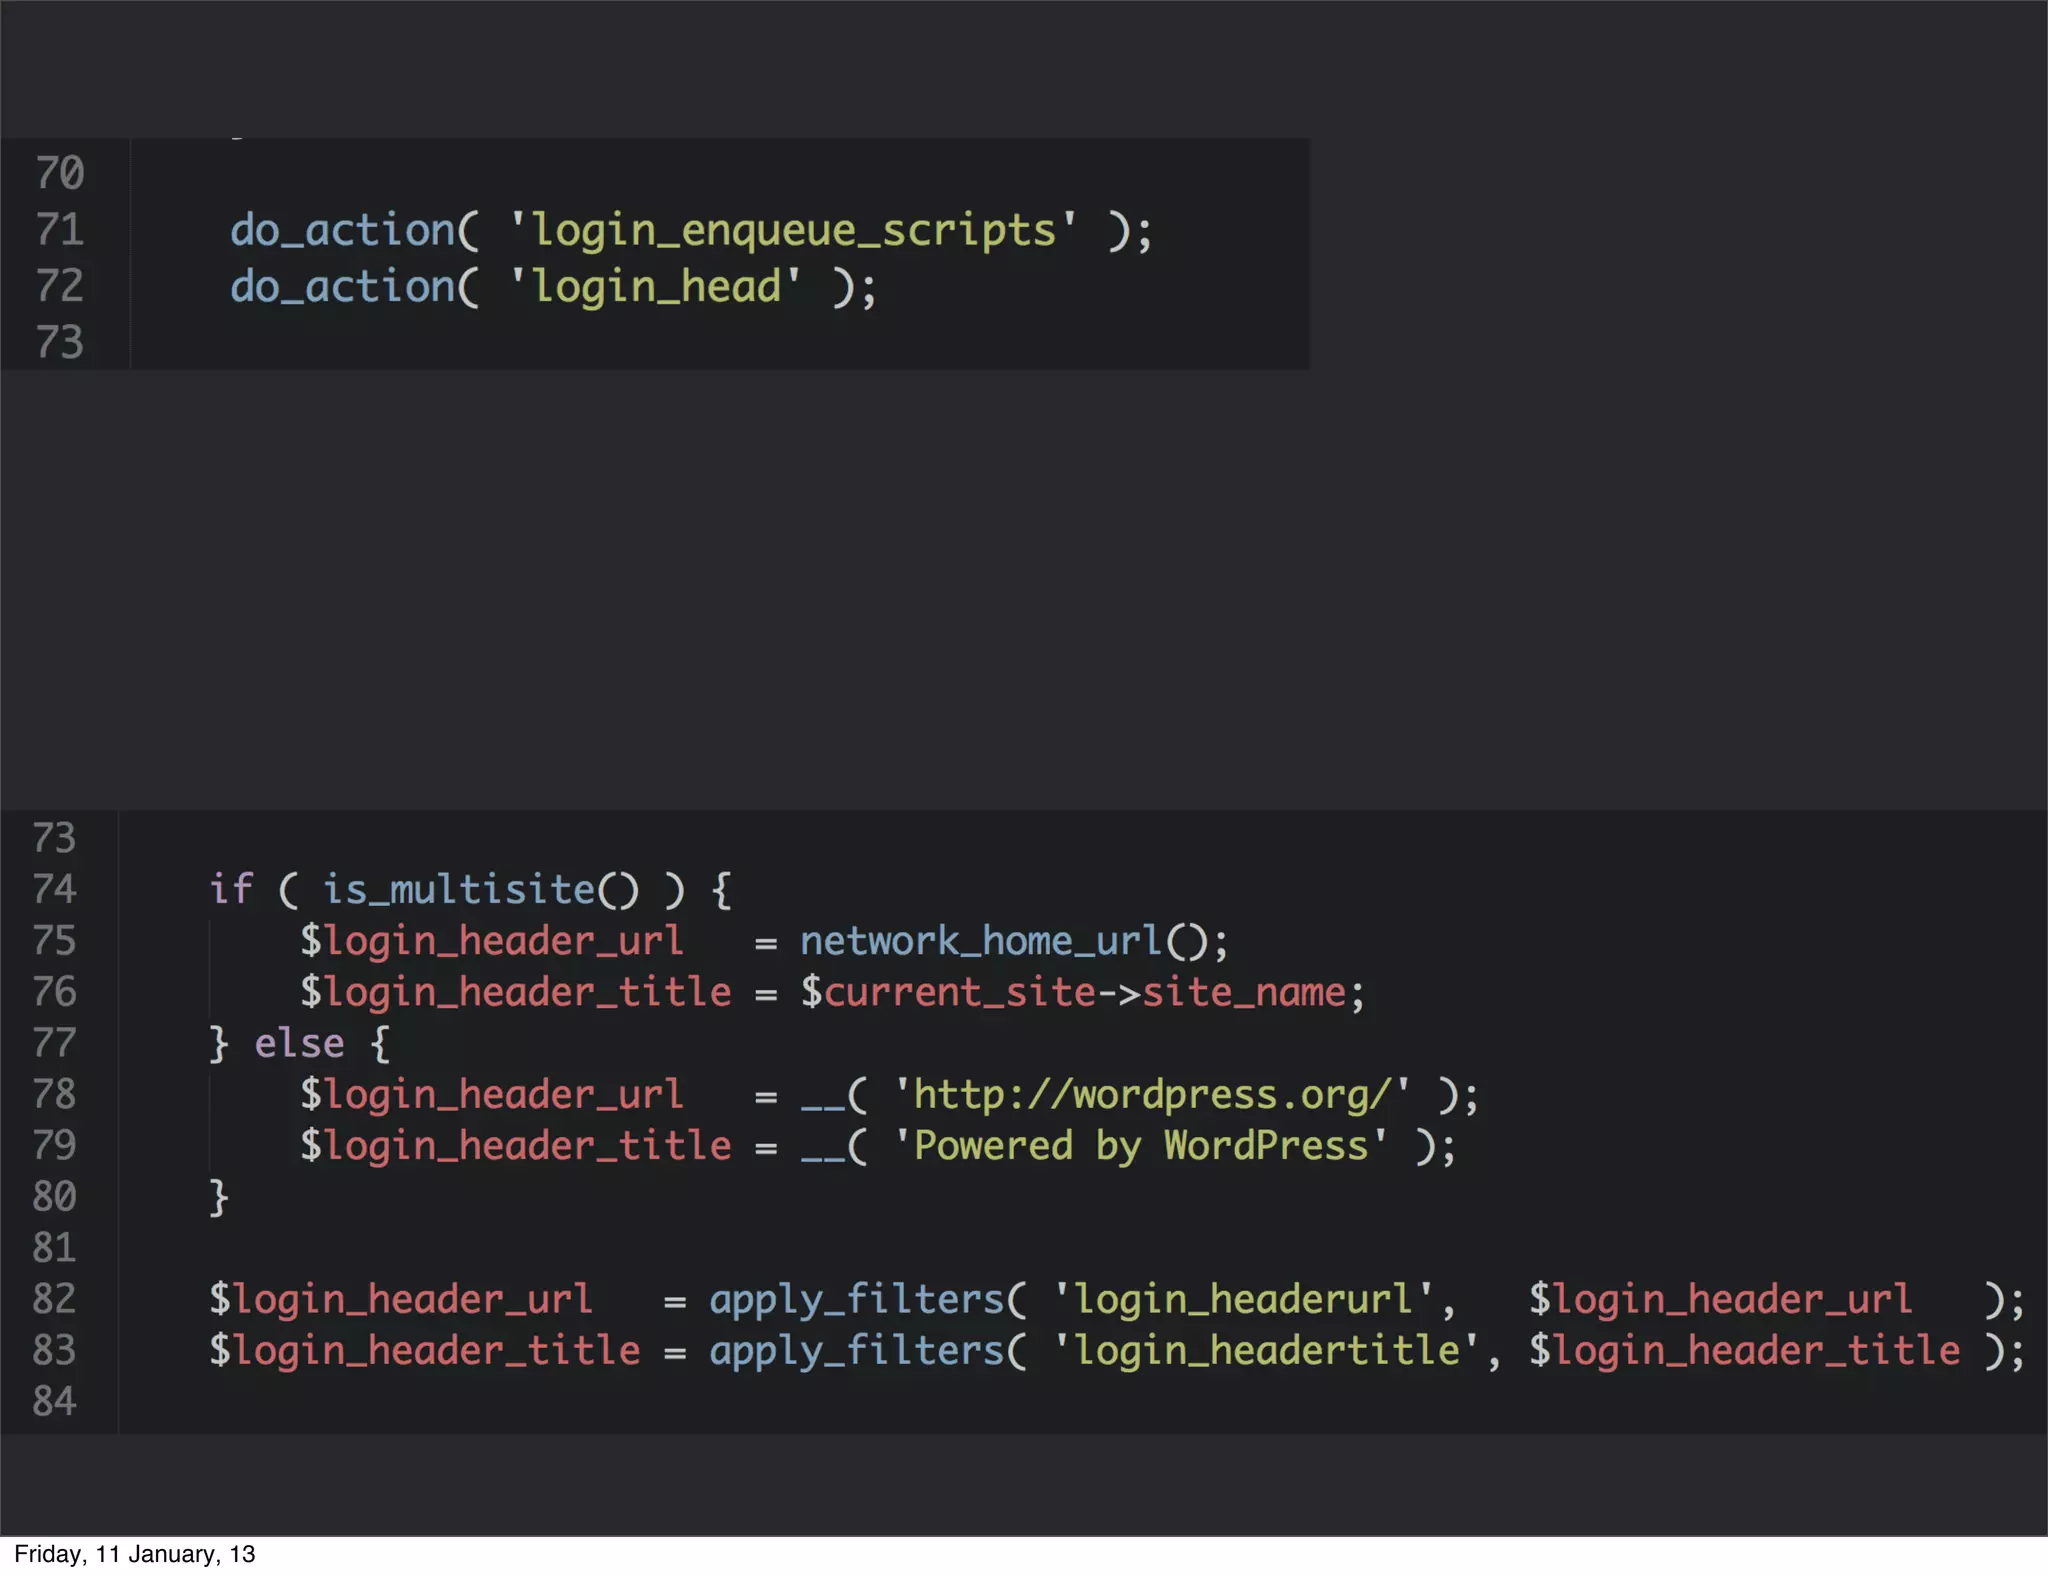Click 'http://wordpress.org/' string on line 78
The height and width of the screenshot is (1576, 2048).
(x=1152, y=1095)
